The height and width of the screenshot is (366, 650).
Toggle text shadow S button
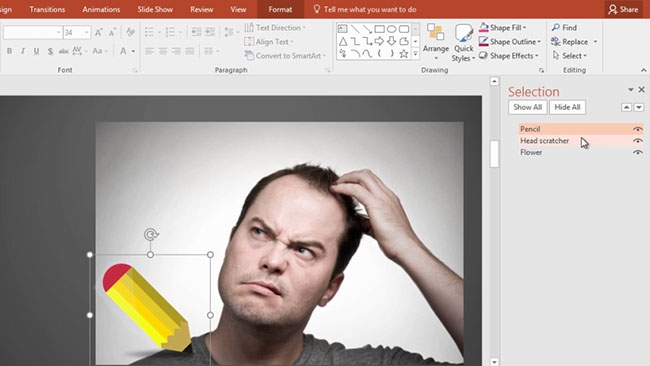pos(50,51)
